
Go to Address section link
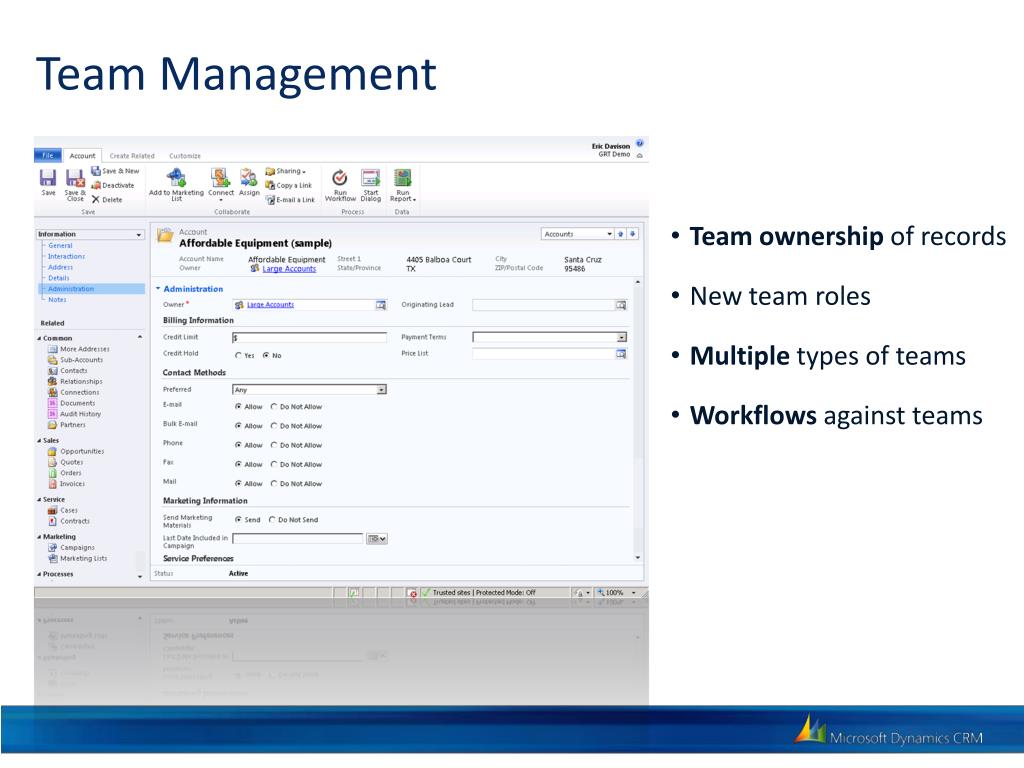pyautogui.click(x=60, y=267)
